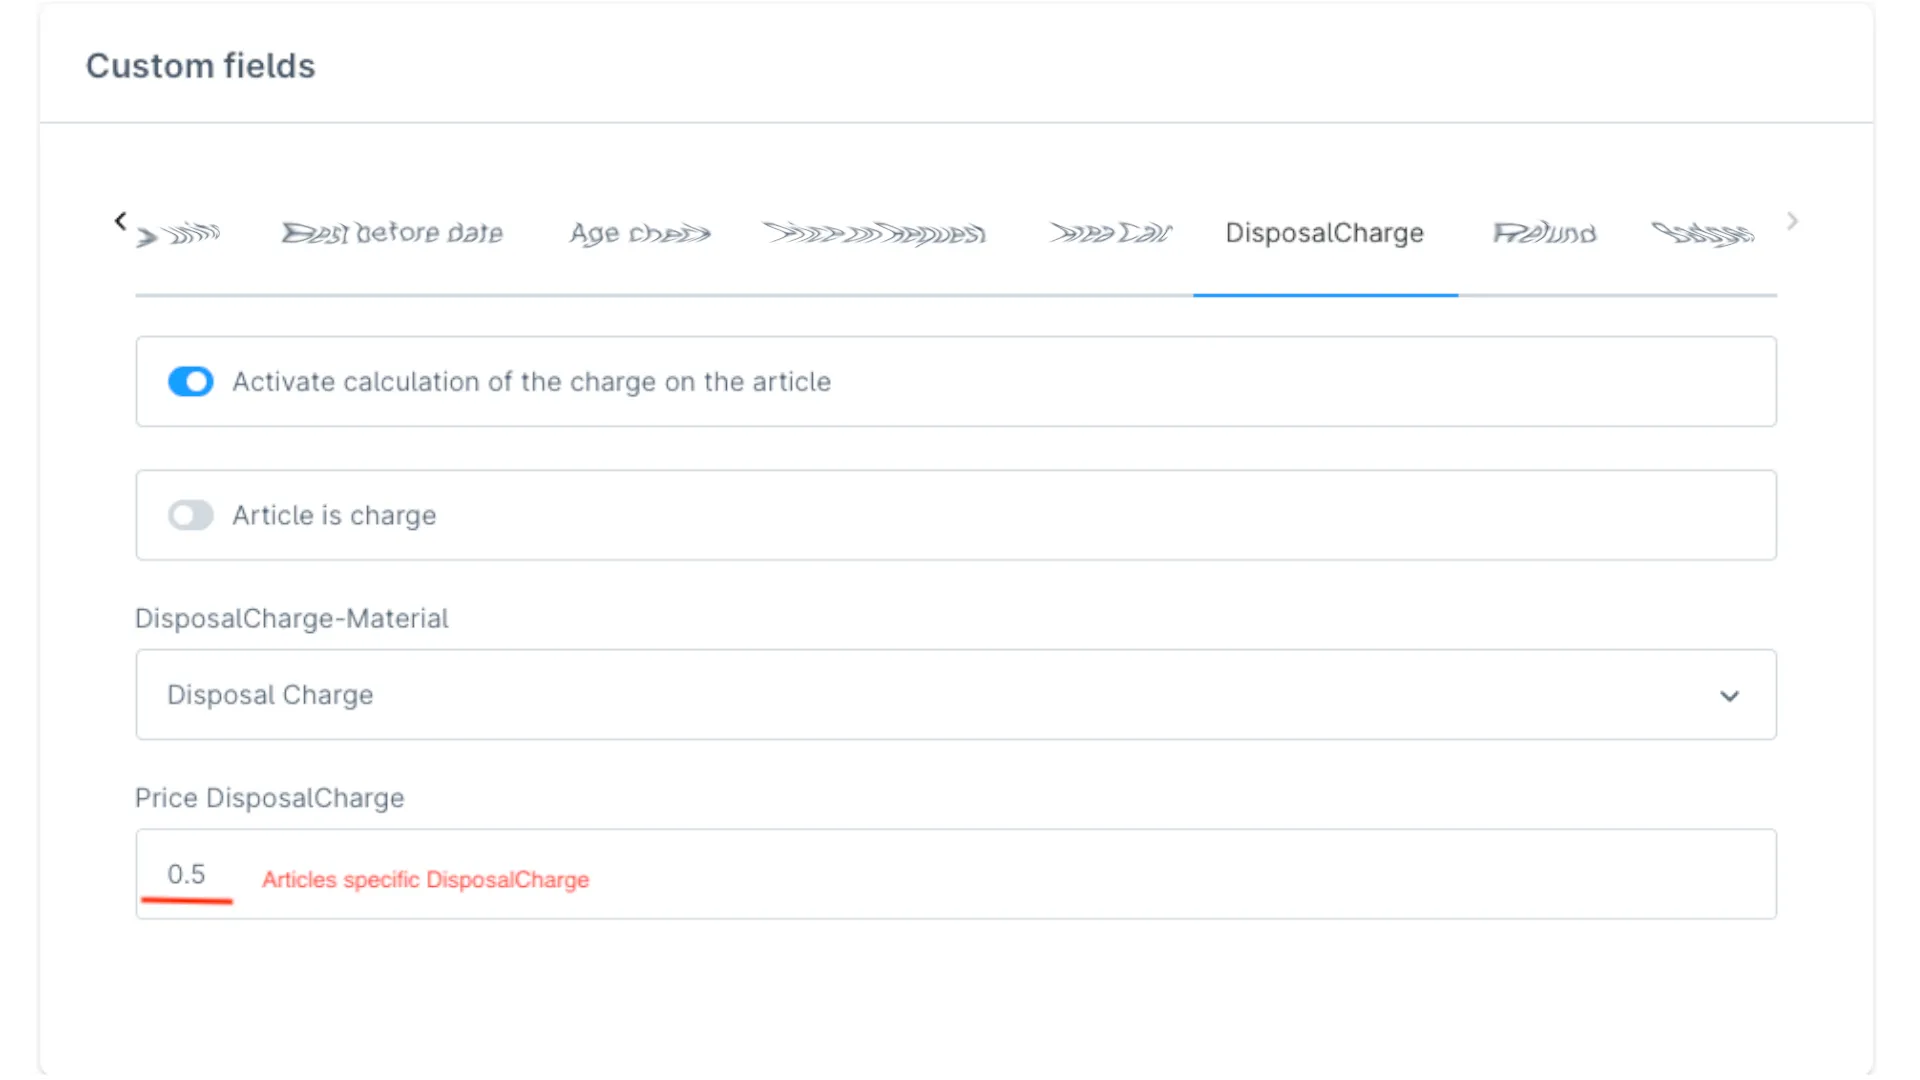This screenshot has width=1920, height=1080.
Task: Switch to the Age check tab
Action: [x=640, y=233]
